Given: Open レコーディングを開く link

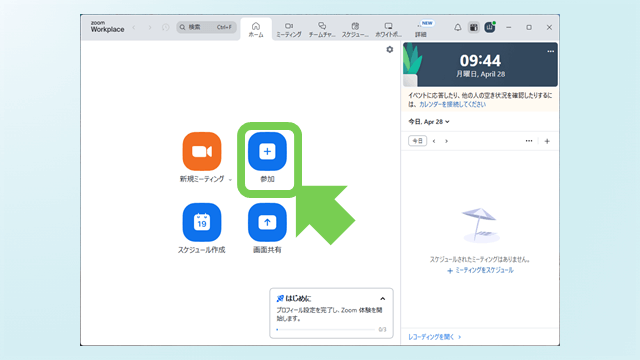Looking at the screenshot, I should click(434, 337).
